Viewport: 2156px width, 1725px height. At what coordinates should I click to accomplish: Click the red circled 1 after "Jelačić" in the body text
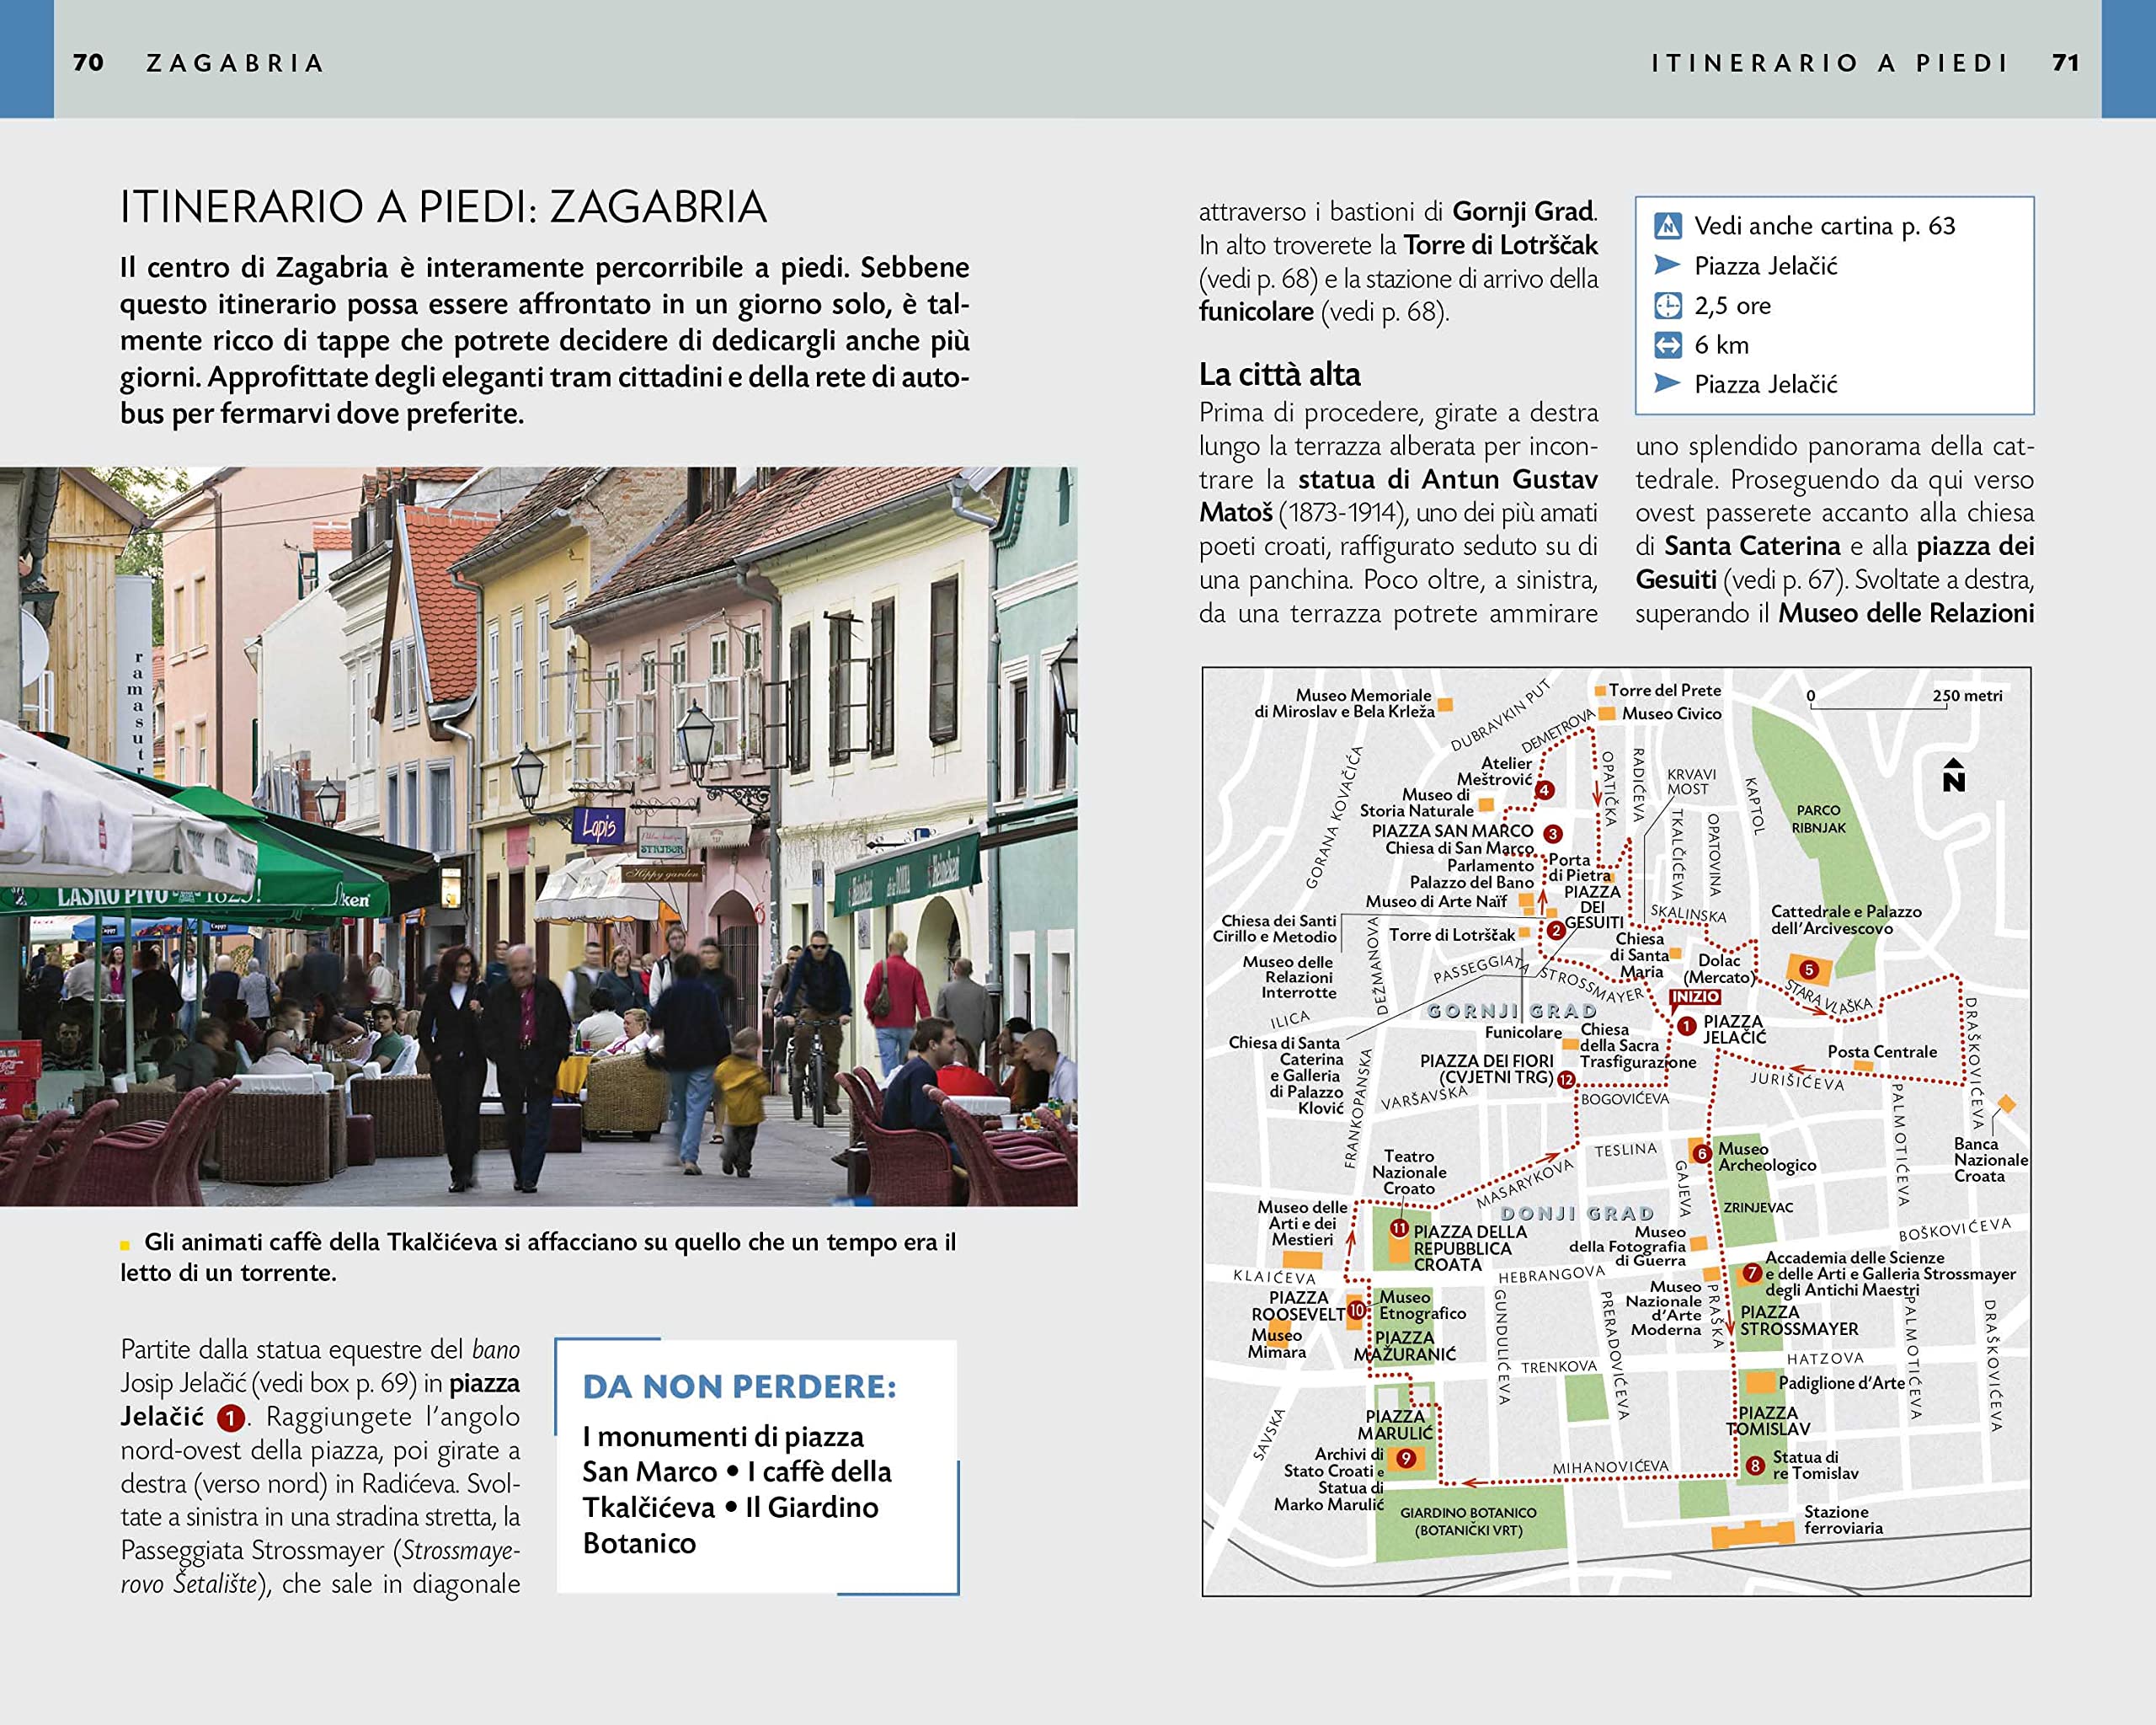(x=231, y=1418)
